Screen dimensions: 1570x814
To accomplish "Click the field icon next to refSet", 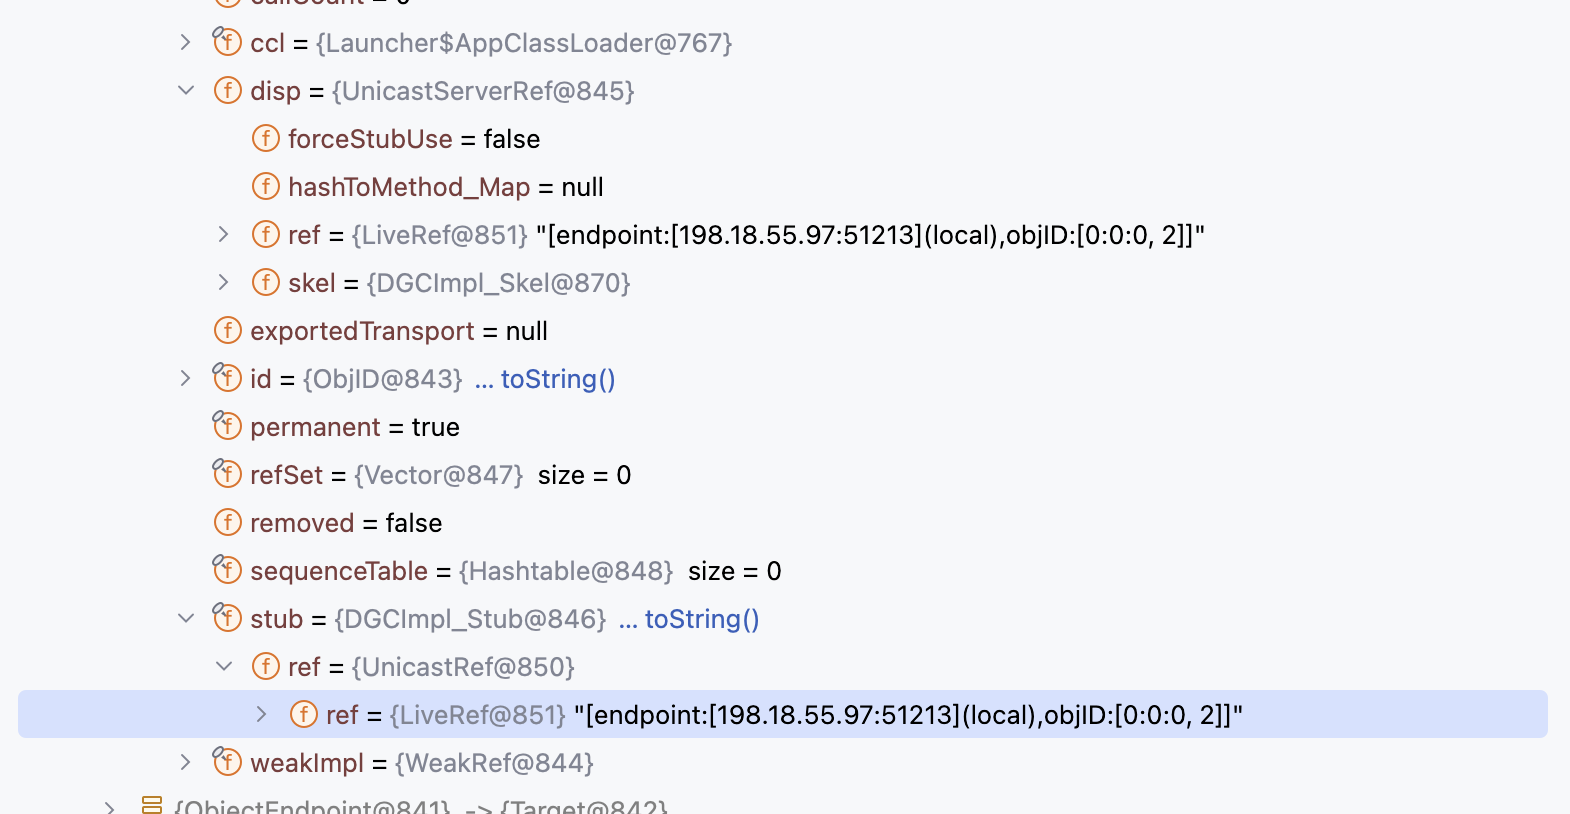I will [228, 475].
